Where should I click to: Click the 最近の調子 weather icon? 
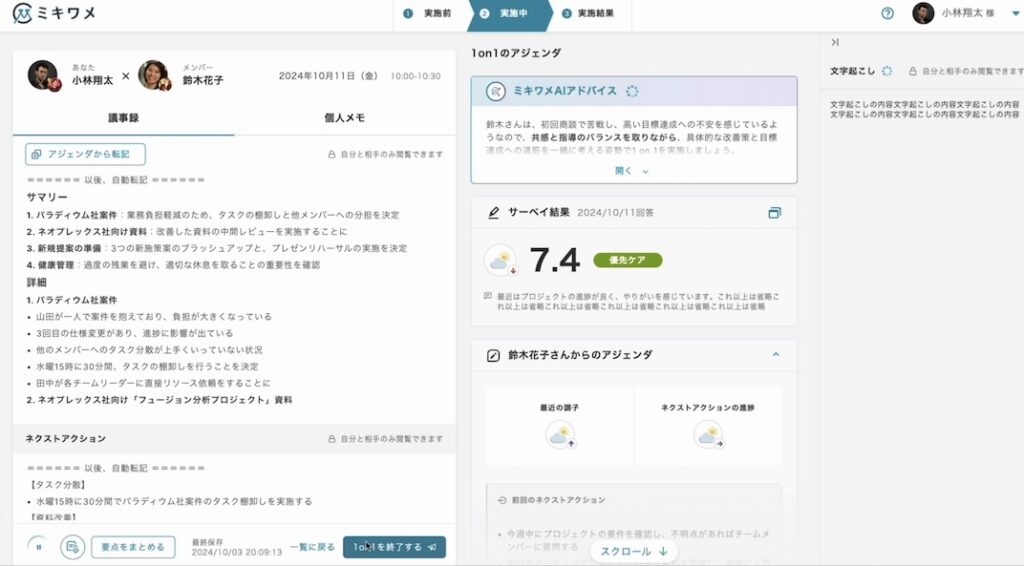(x=560, y=435)
